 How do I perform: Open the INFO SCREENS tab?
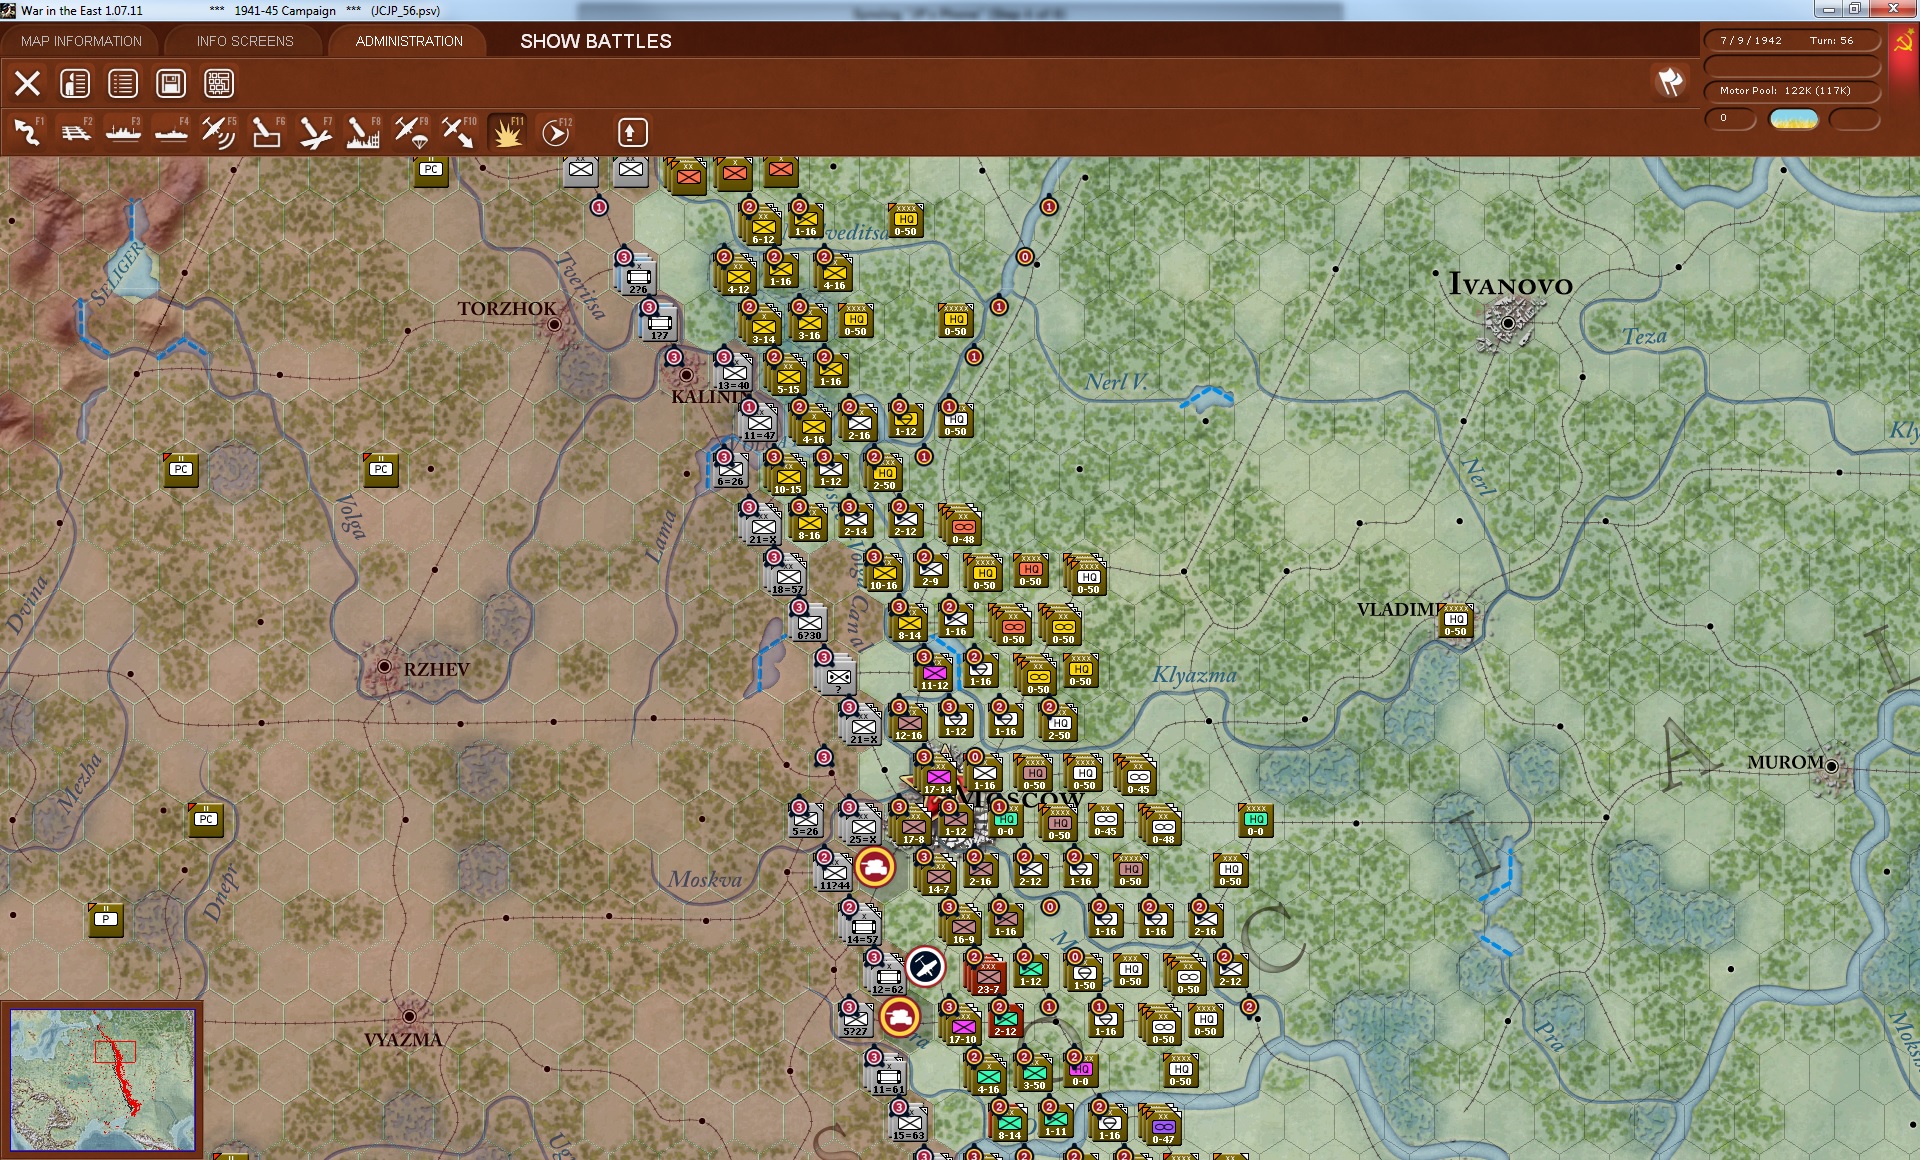[x=245, y=41]
